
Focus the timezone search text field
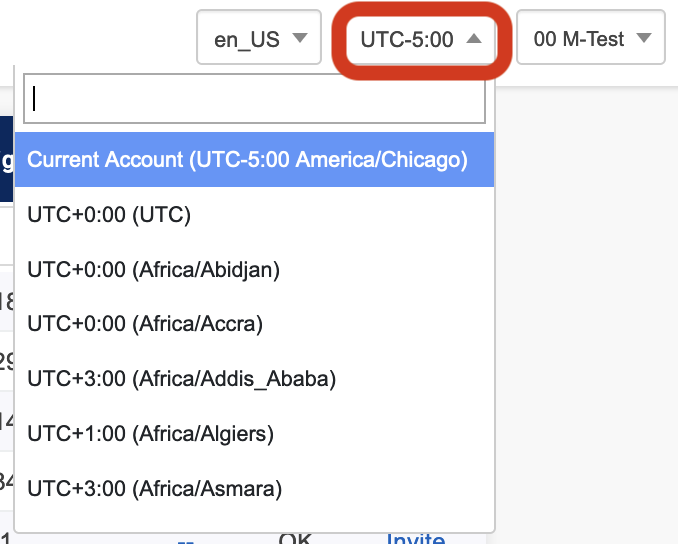254,98
